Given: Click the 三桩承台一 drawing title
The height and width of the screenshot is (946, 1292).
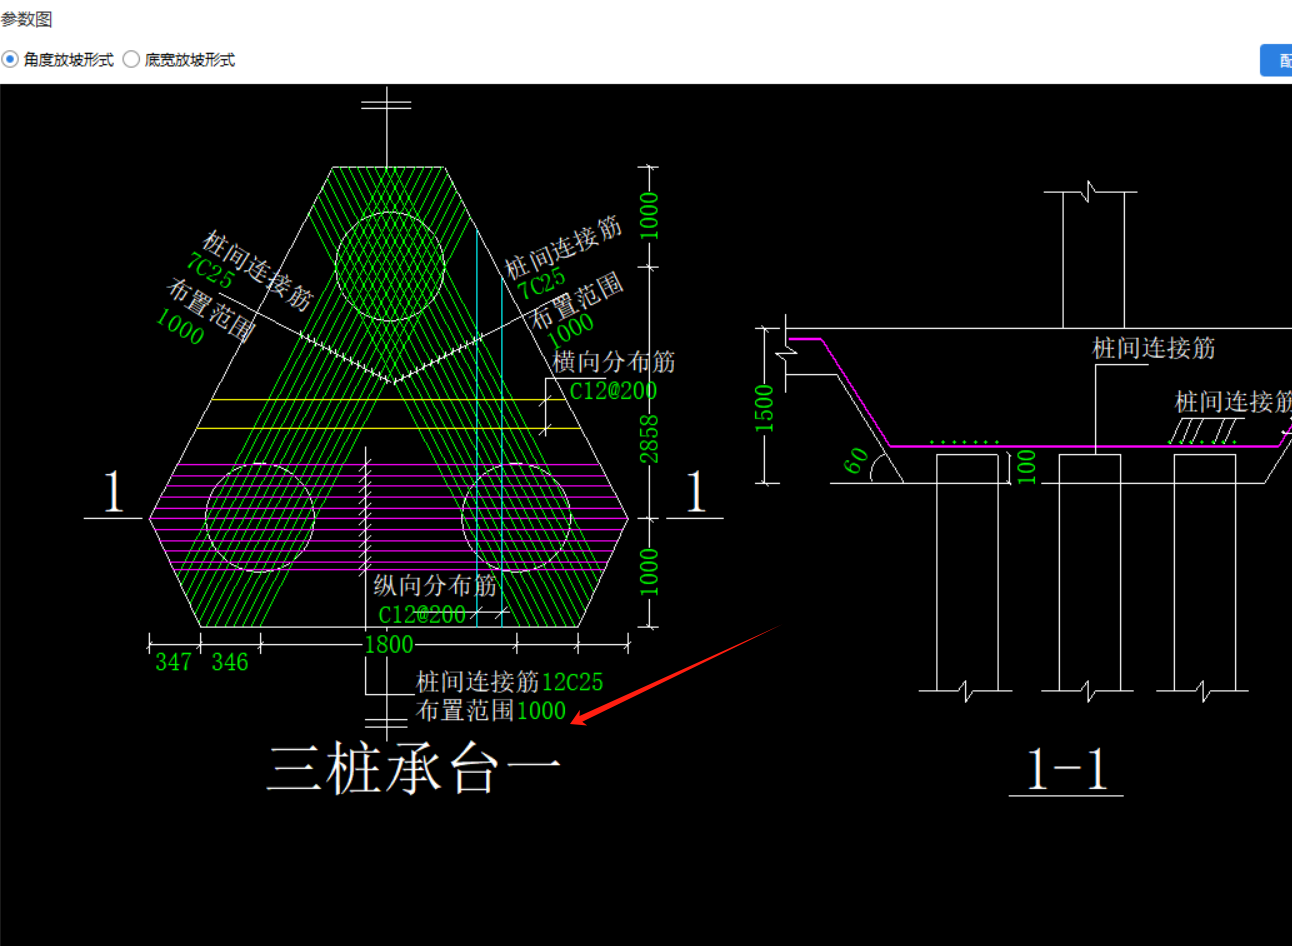Looking at the screenshot, I should coord(414,770).
